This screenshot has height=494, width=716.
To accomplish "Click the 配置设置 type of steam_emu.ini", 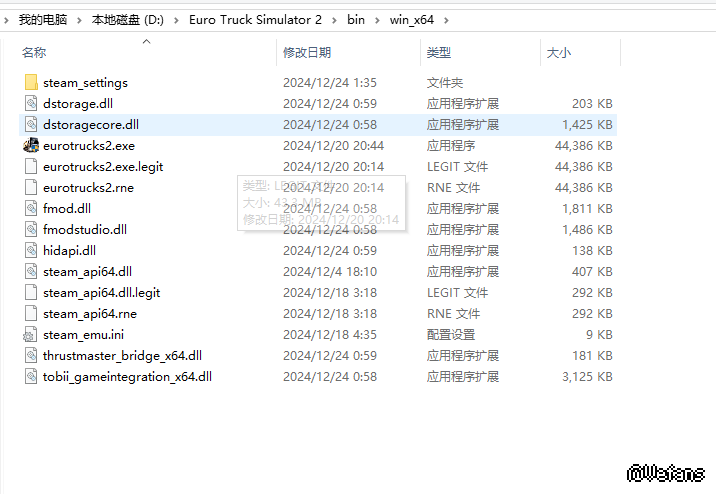I will (x=451, y=335).
